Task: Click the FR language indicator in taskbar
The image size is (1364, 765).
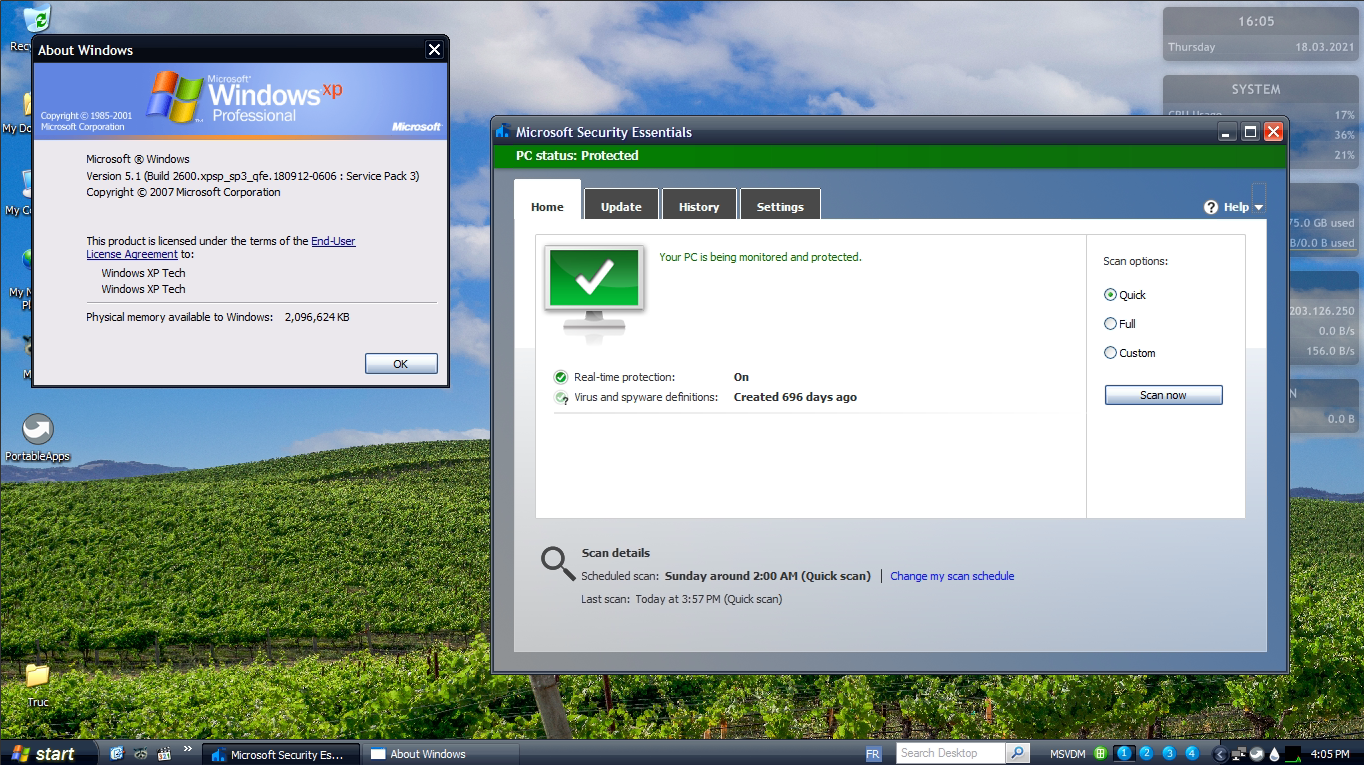Action: [873, 754]
